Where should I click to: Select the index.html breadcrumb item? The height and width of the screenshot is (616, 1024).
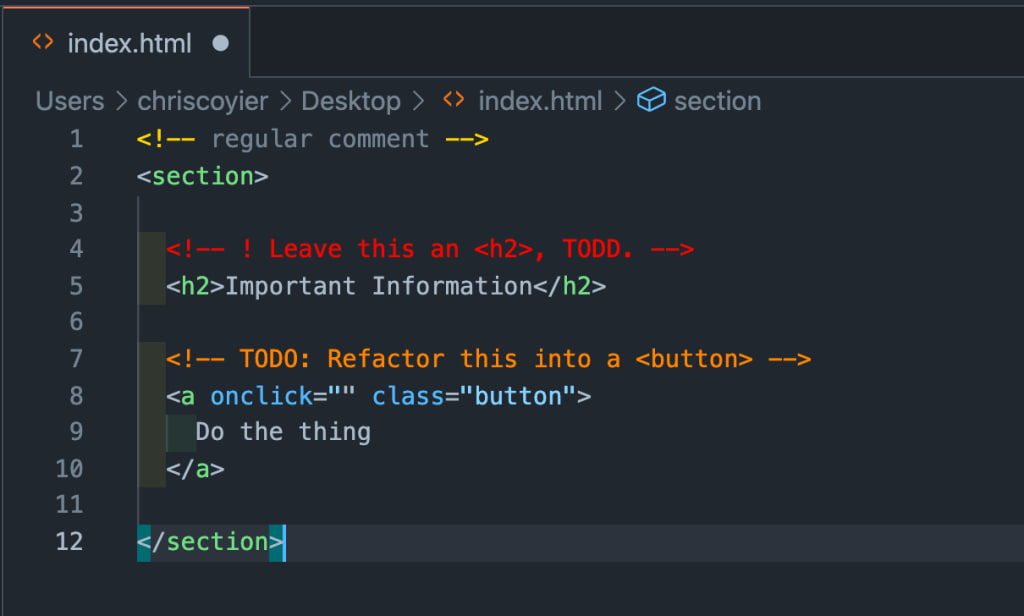click(540, 101)
